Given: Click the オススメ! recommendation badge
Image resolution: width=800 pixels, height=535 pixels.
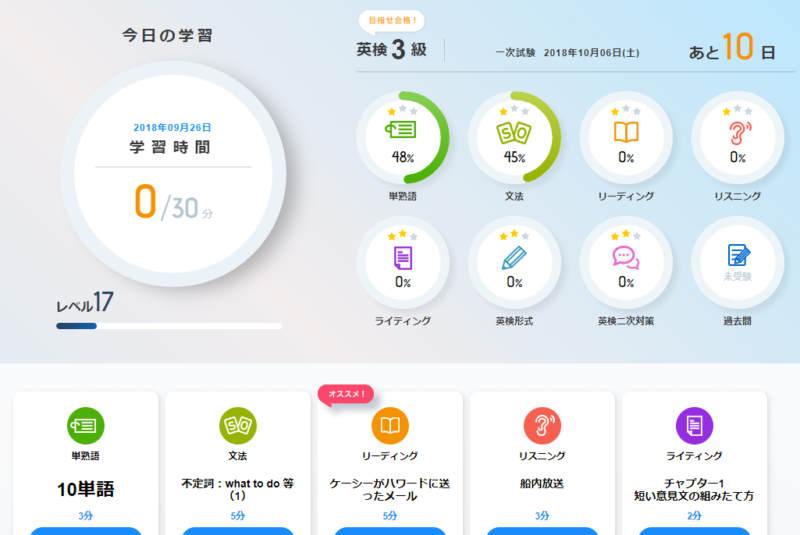Looking at the screenshot, I should 346,394.
